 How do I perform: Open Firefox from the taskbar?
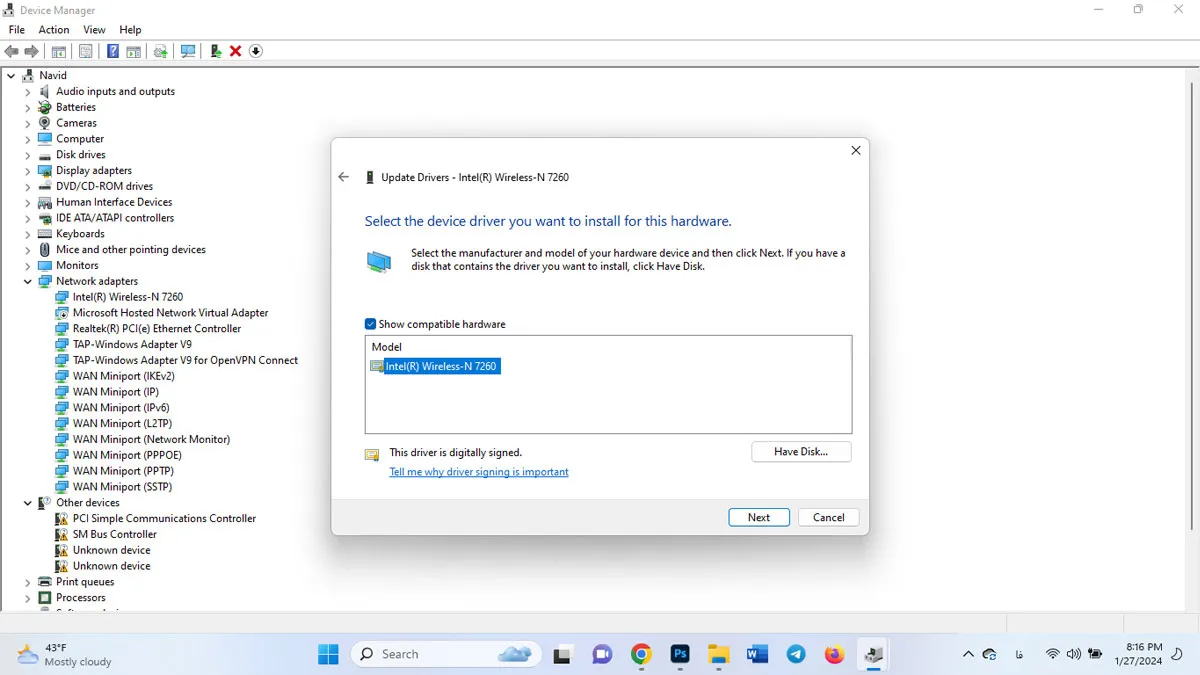[x=834, y=654]
